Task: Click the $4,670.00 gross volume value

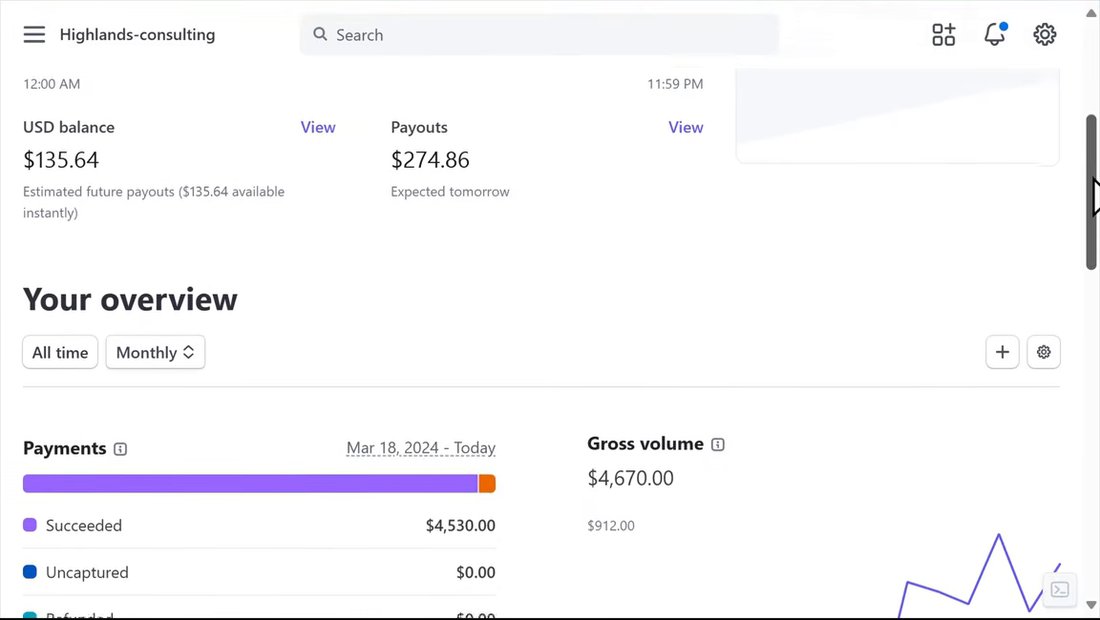Action: pos(631,478)
